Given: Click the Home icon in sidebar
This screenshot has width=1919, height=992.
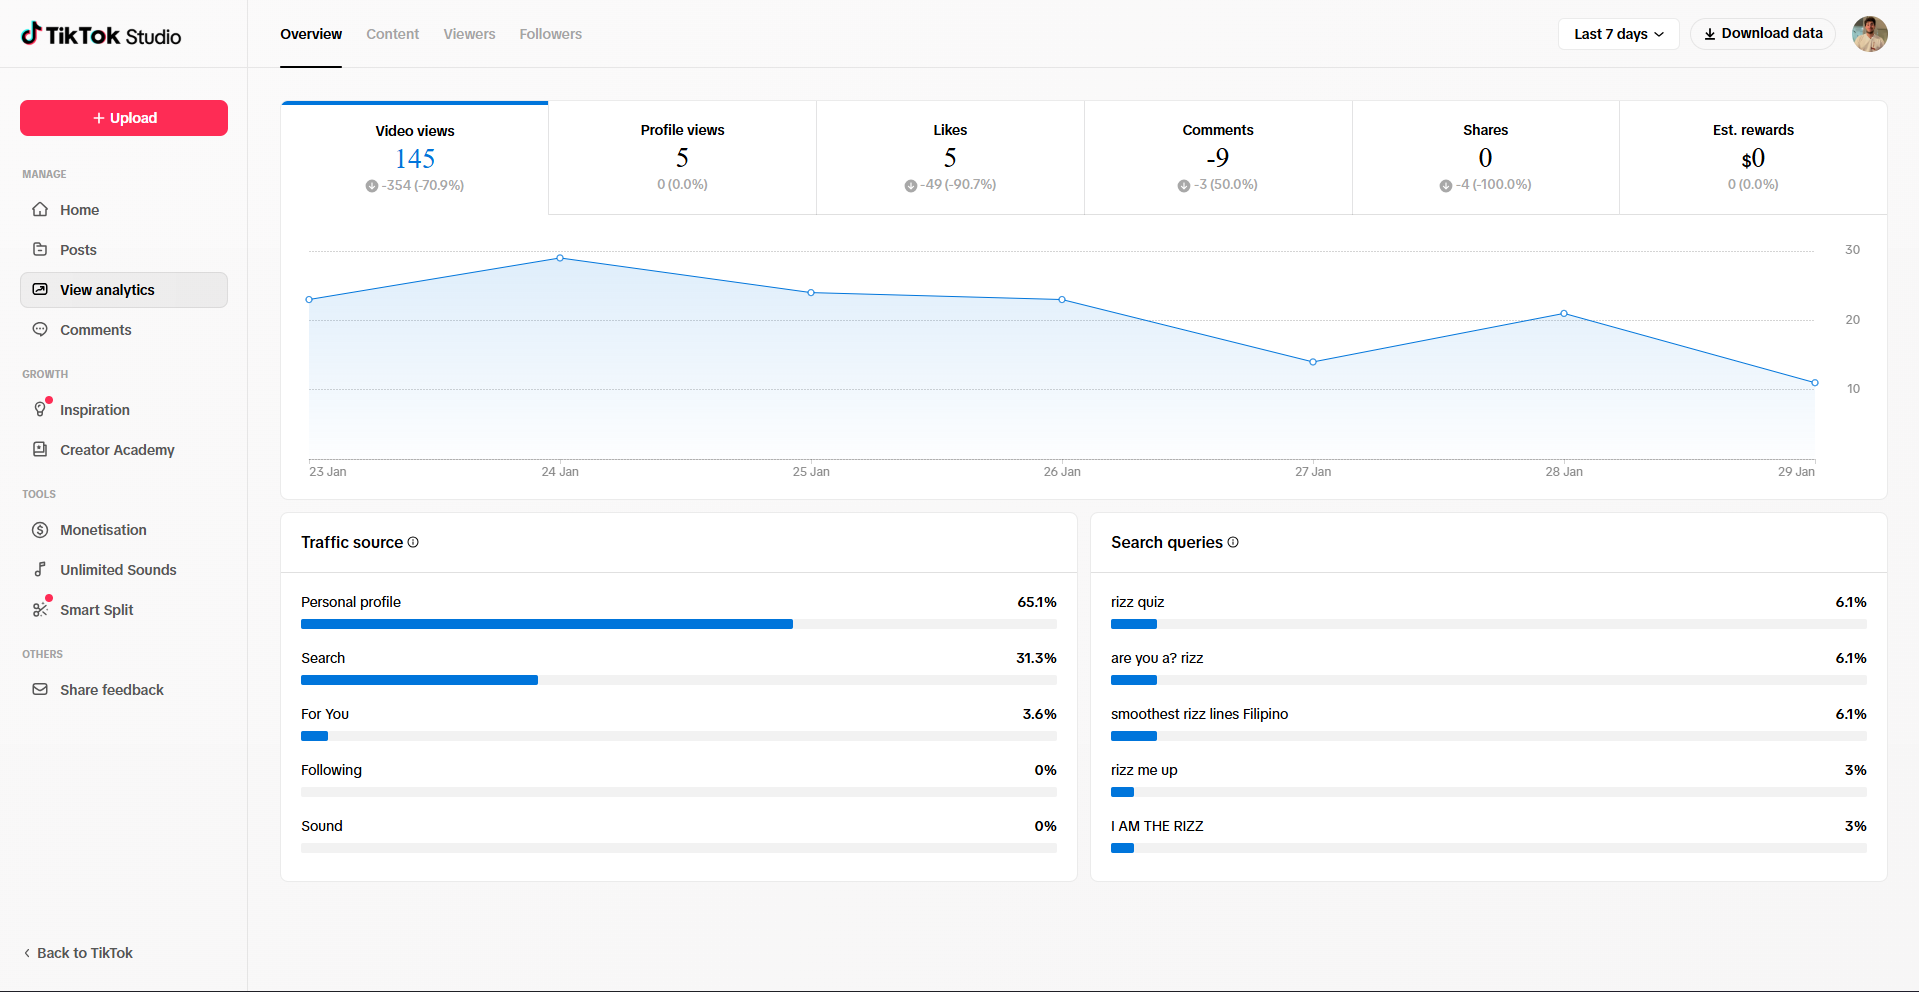Looking at the screenshot, I should point(40,210).
